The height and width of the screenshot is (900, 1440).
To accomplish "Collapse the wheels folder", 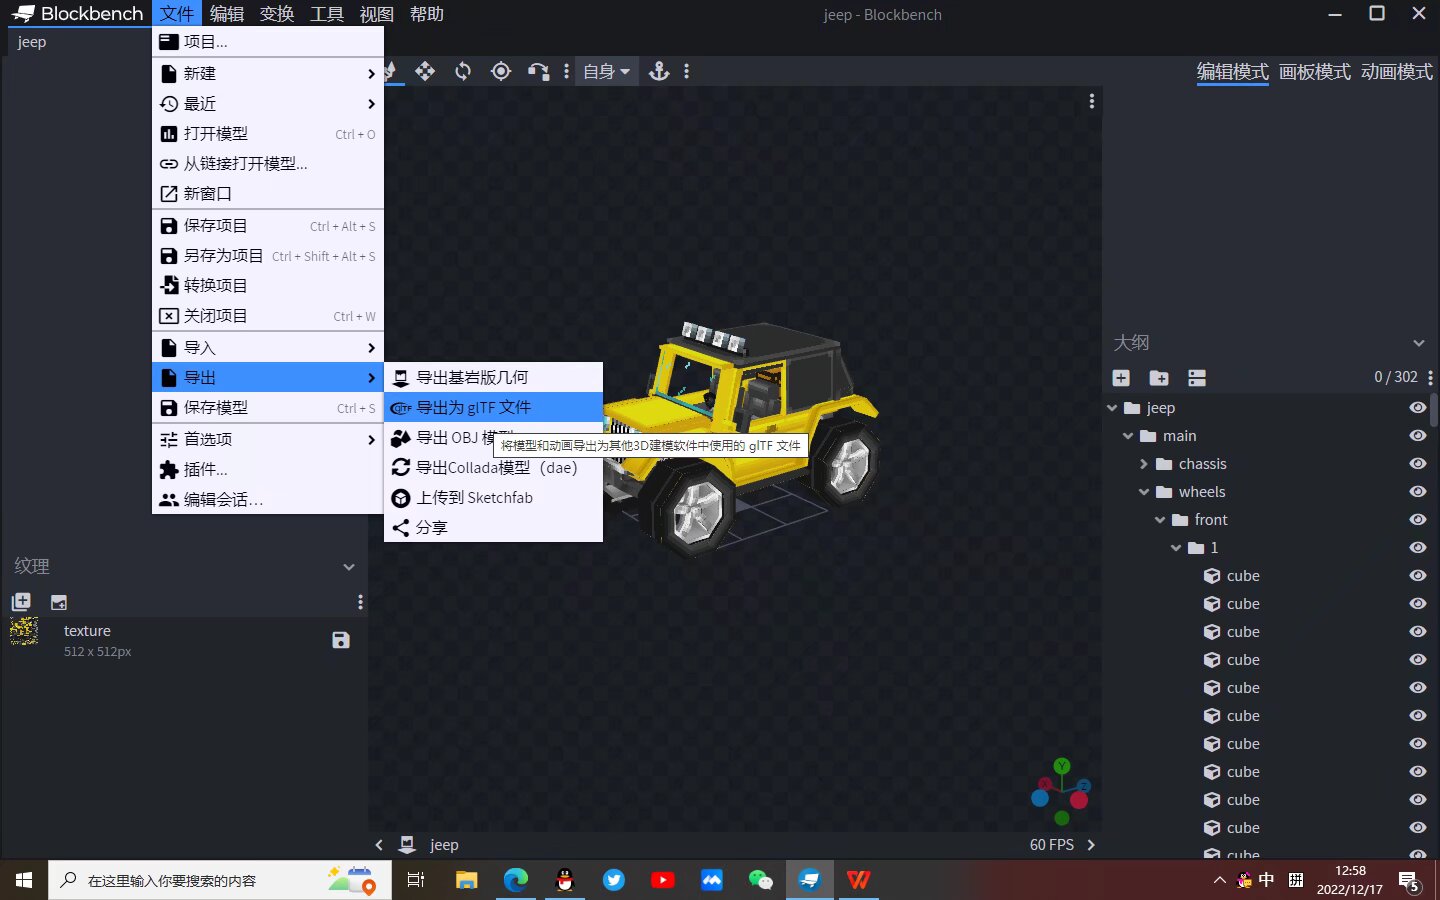I will [x=1144, y=492].
